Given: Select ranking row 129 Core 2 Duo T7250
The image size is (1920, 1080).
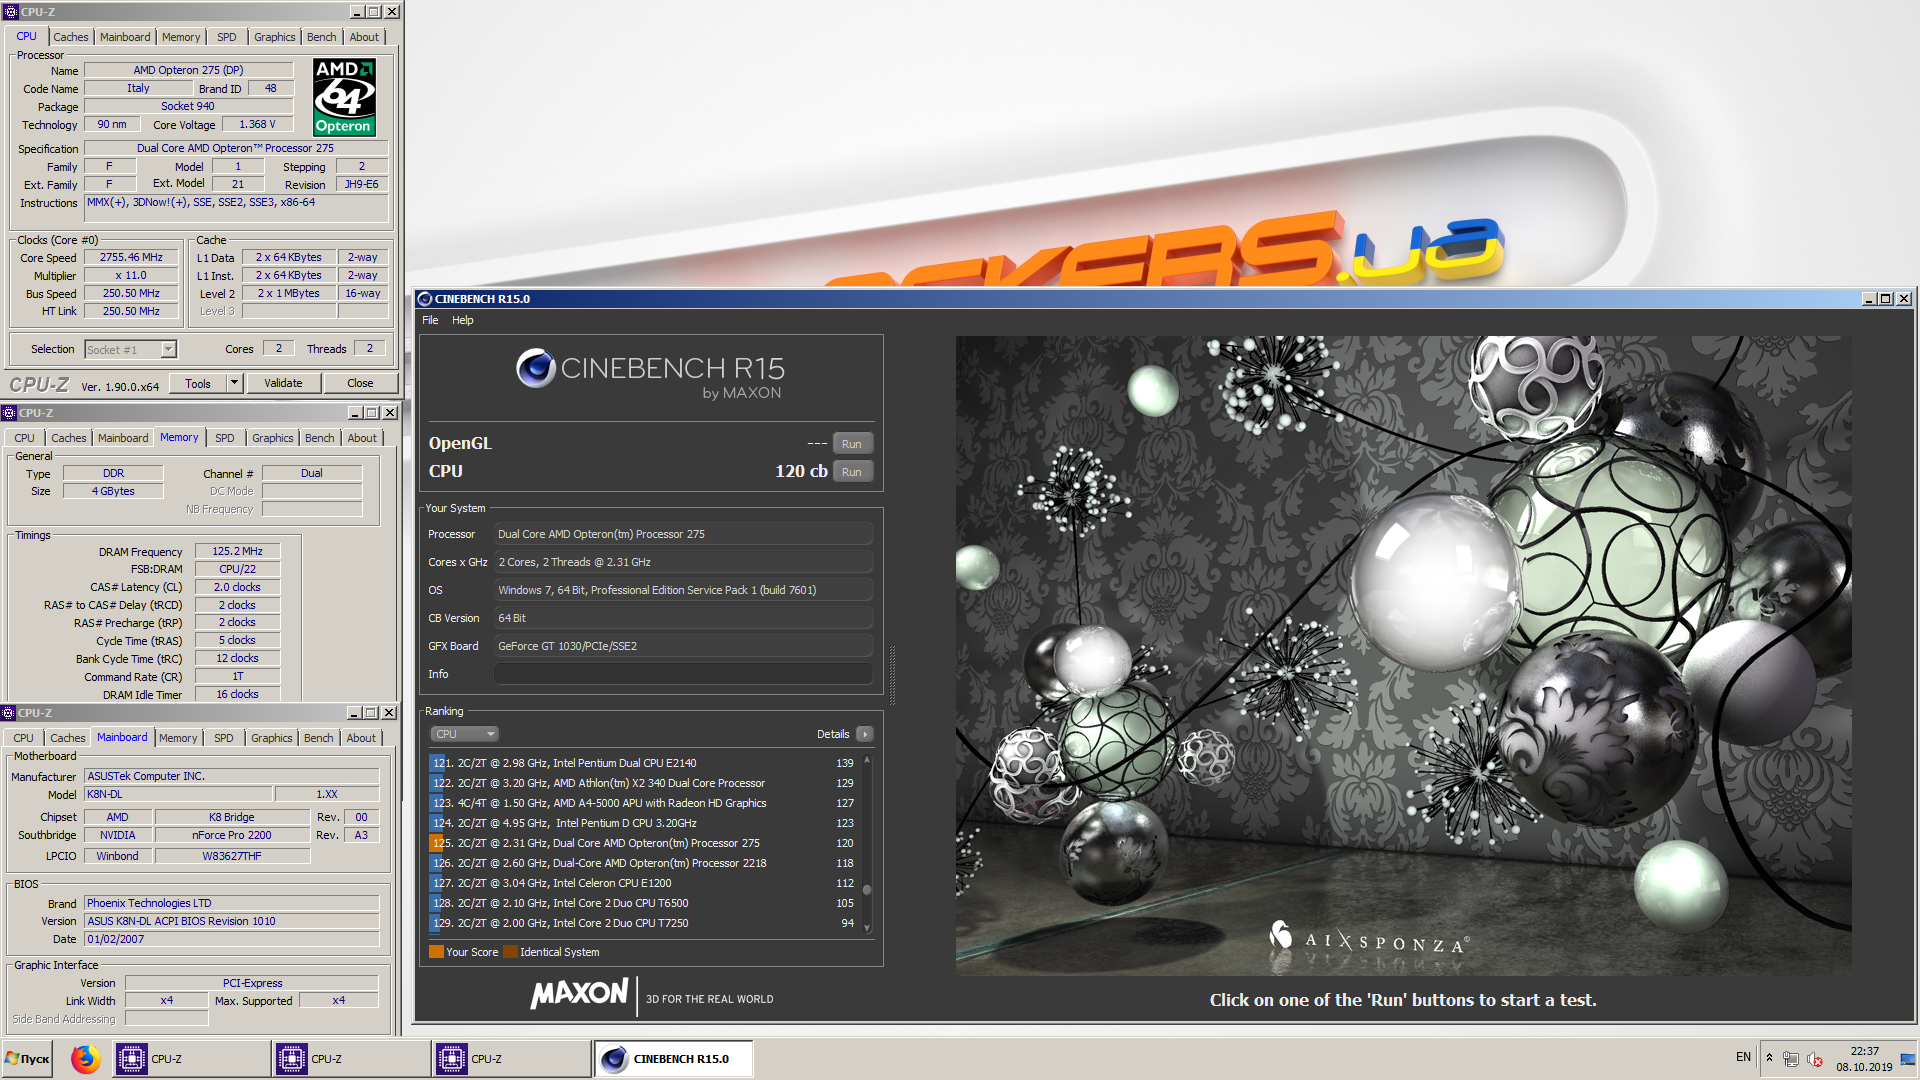Looking at the screenshot, I should [643, 923].
